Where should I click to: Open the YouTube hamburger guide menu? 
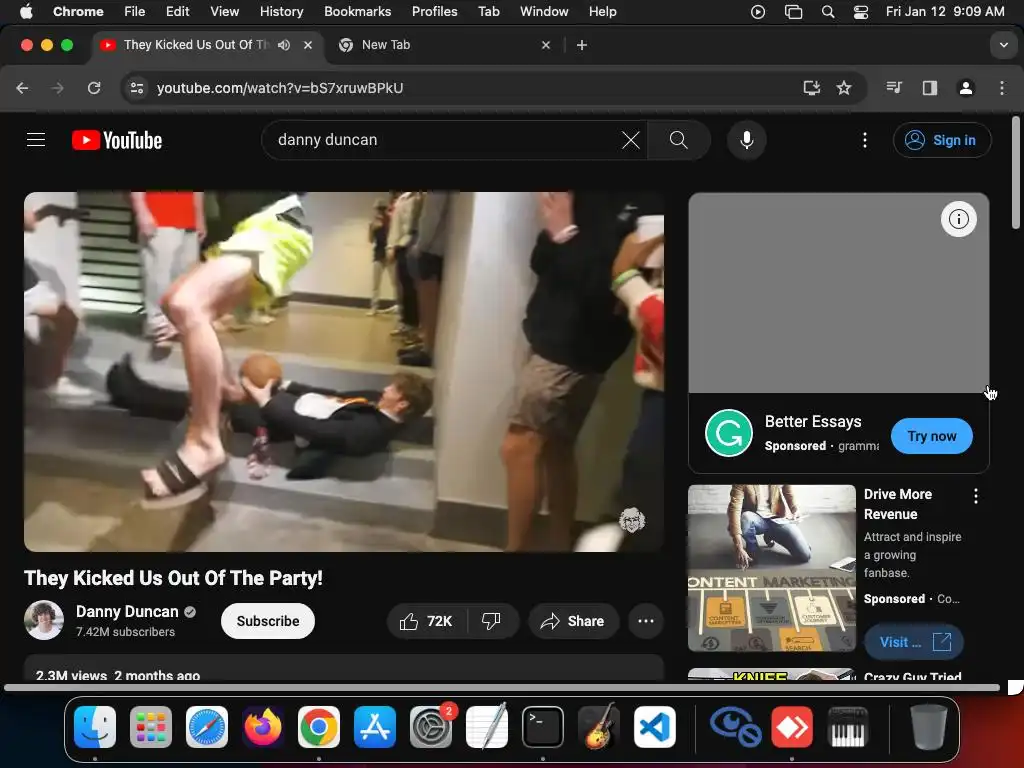36,140
